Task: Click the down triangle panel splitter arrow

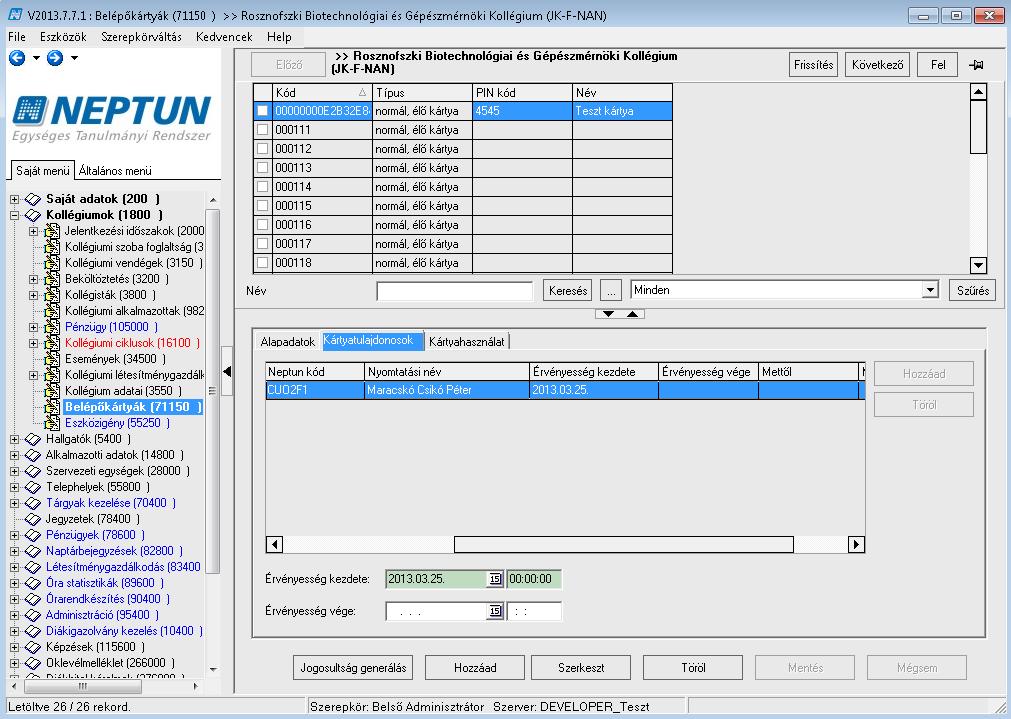Action: [608, 314]
